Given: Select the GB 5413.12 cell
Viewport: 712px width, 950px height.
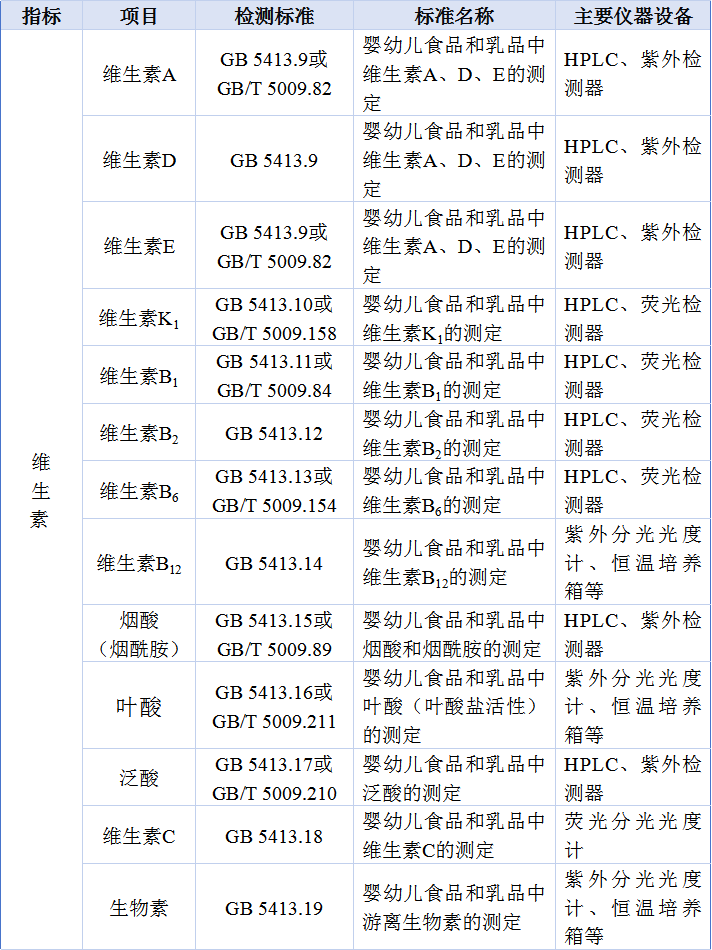Looking at the screenshot, I should pyautogui.click(x=274, y=433).
